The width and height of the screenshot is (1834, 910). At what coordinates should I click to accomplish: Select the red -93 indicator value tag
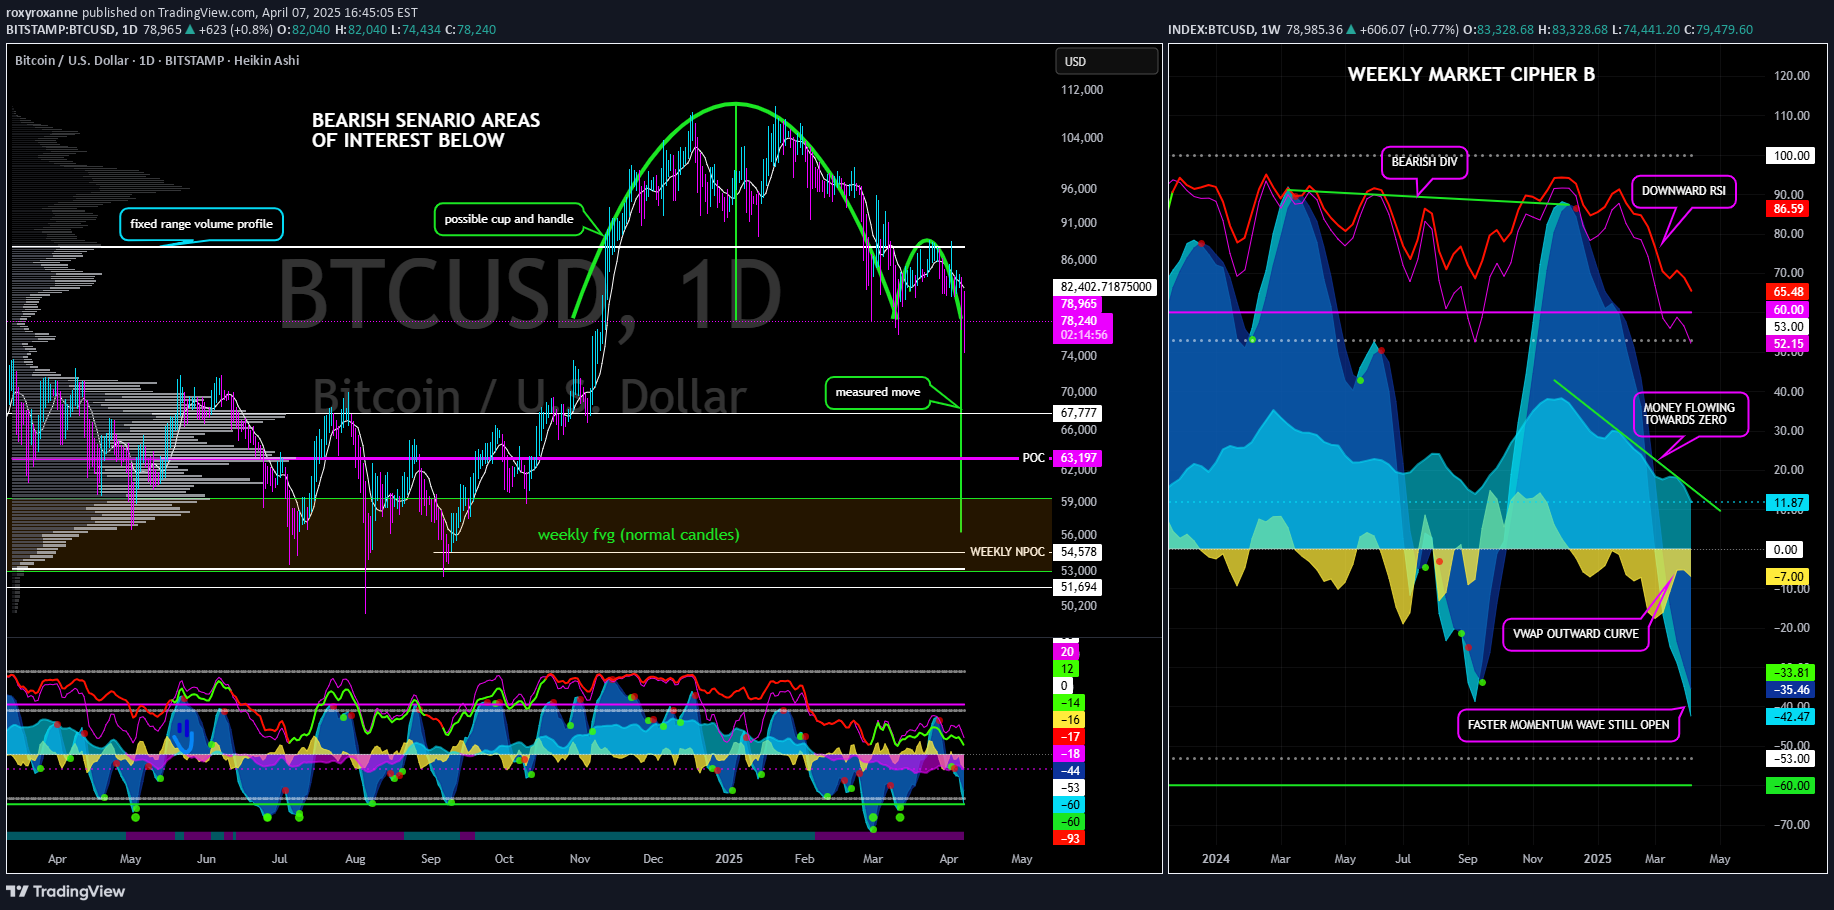(x=1070, y=839)
